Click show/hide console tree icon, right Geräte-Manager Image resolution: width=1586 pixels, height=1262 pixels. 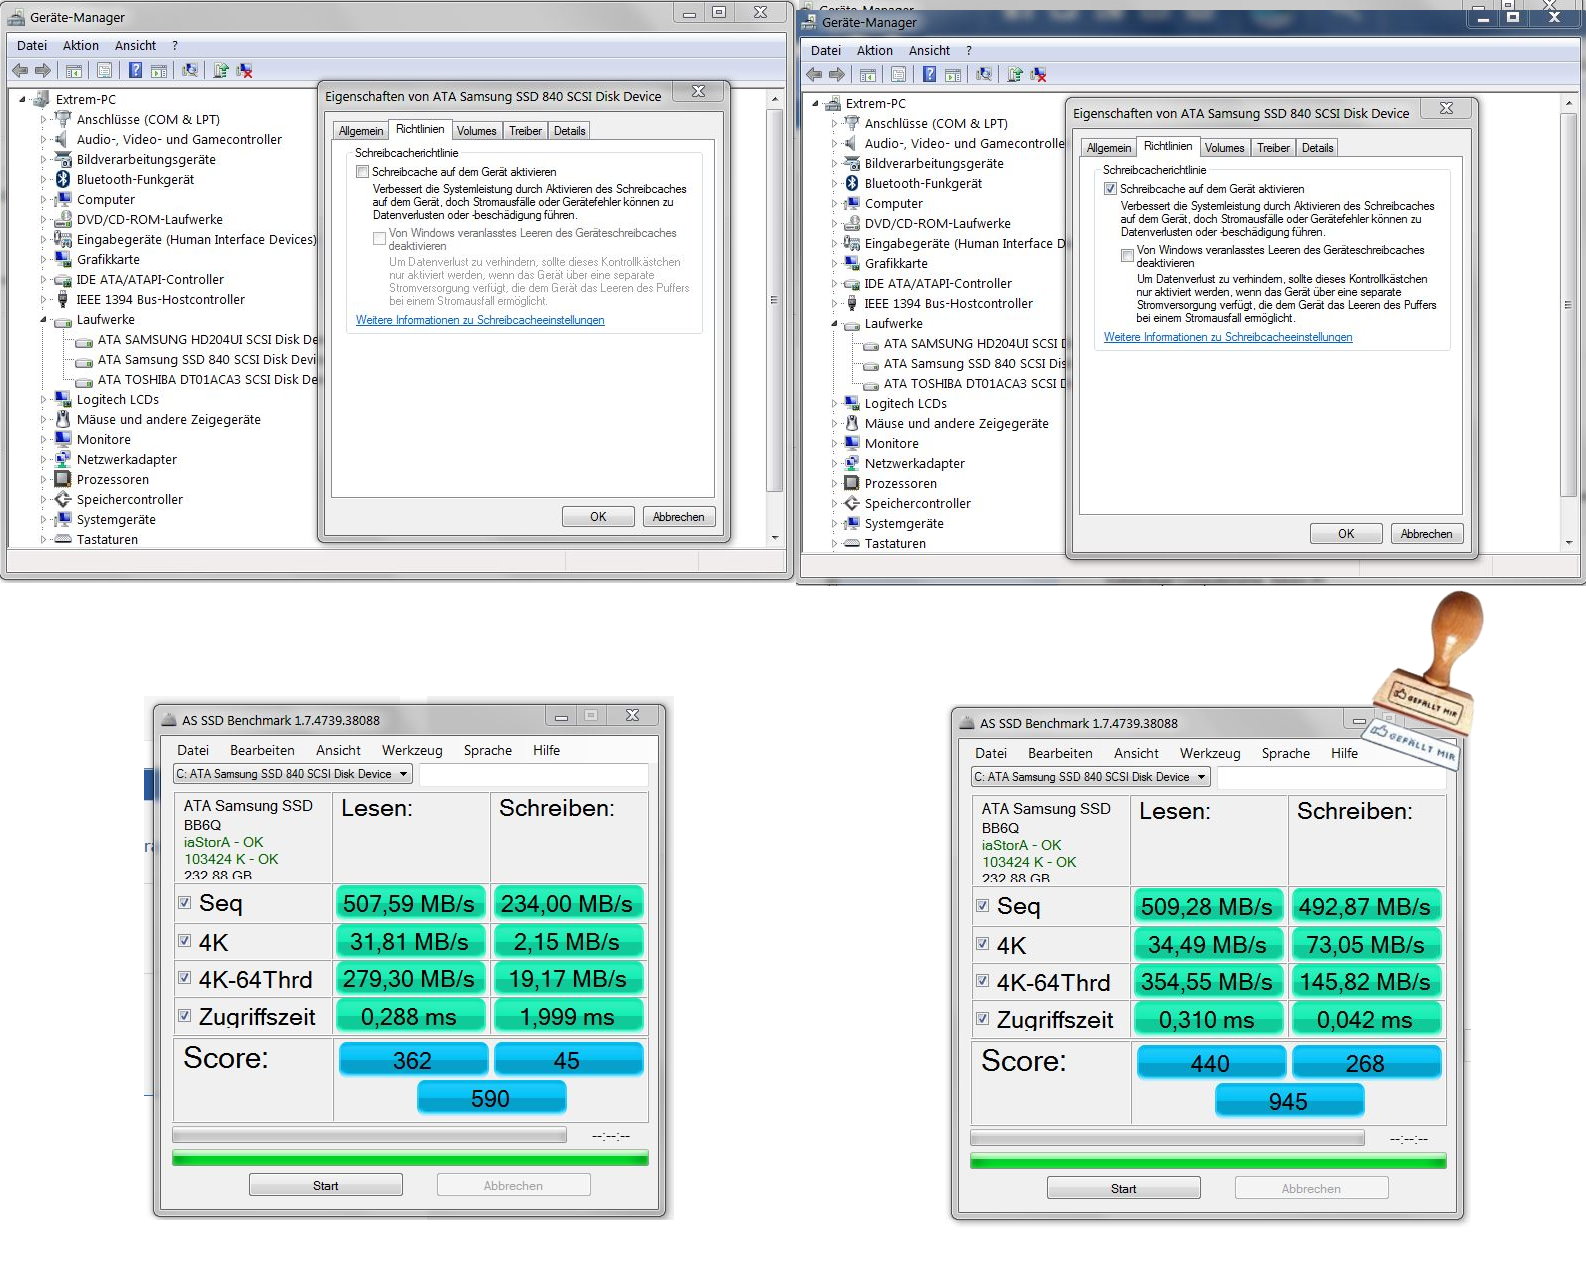[x=867, y=75]
